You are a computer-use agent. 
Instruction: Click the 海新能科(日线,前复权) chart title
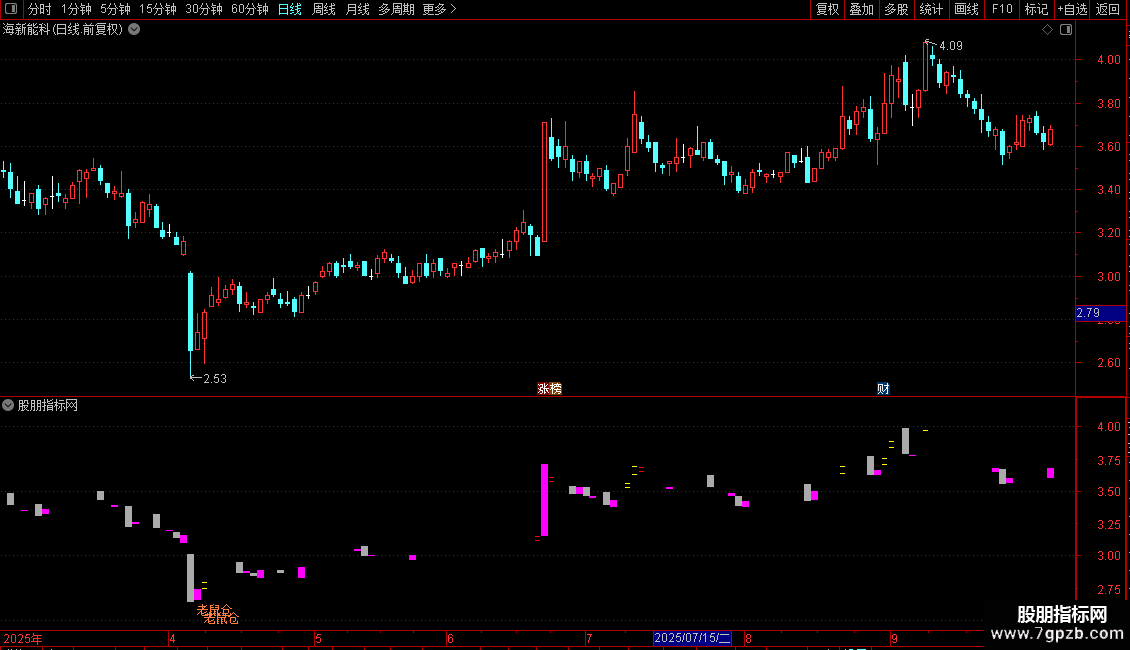(x=63, y=30)
